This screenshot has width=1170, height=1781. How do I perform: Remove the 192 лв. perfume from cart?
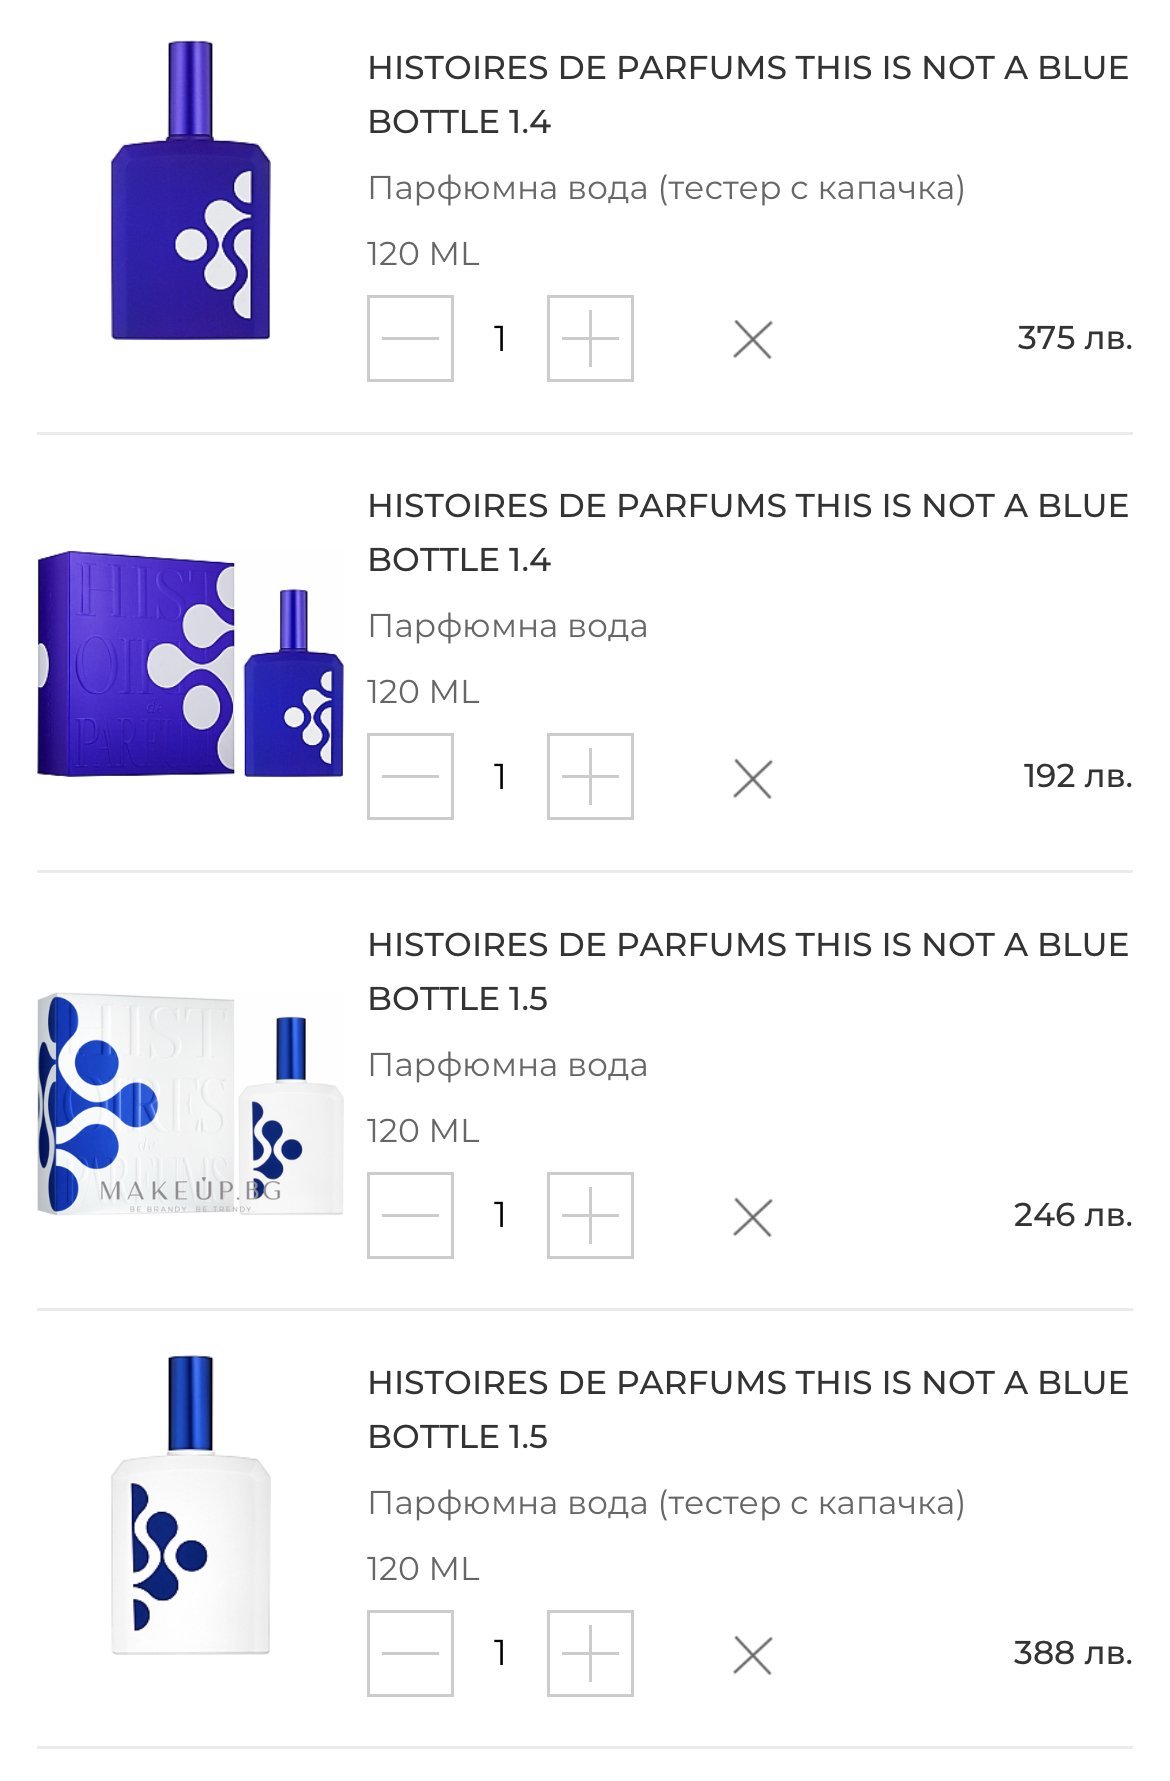[752, 779]
